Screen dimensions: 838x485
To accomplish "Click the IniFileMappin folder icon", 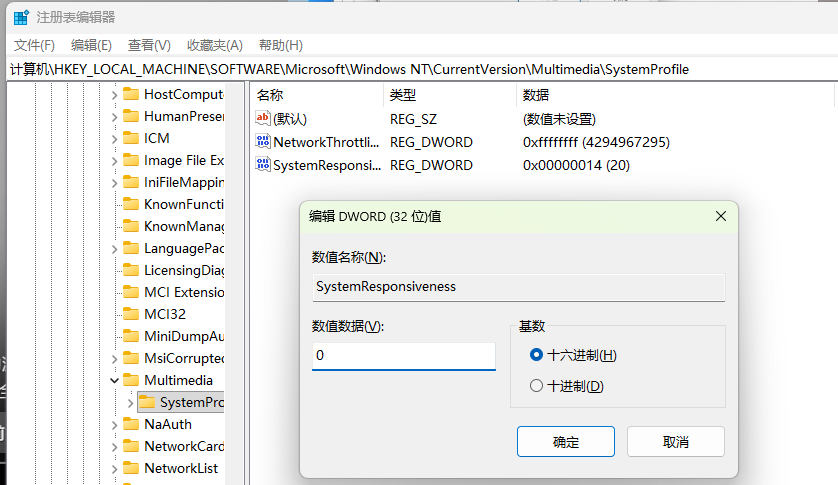I will click(x=131, y=182).
